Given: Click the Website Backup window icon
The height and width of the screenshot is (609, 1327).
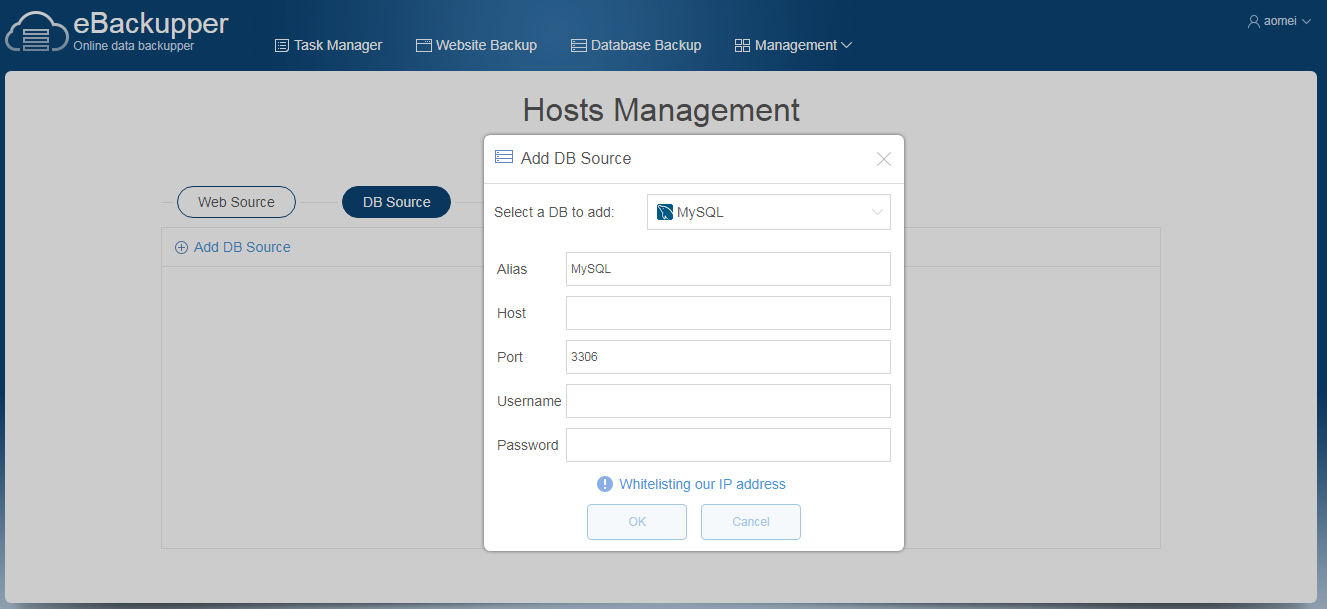Looking at the screenshot, I should [x=424, y=45].
